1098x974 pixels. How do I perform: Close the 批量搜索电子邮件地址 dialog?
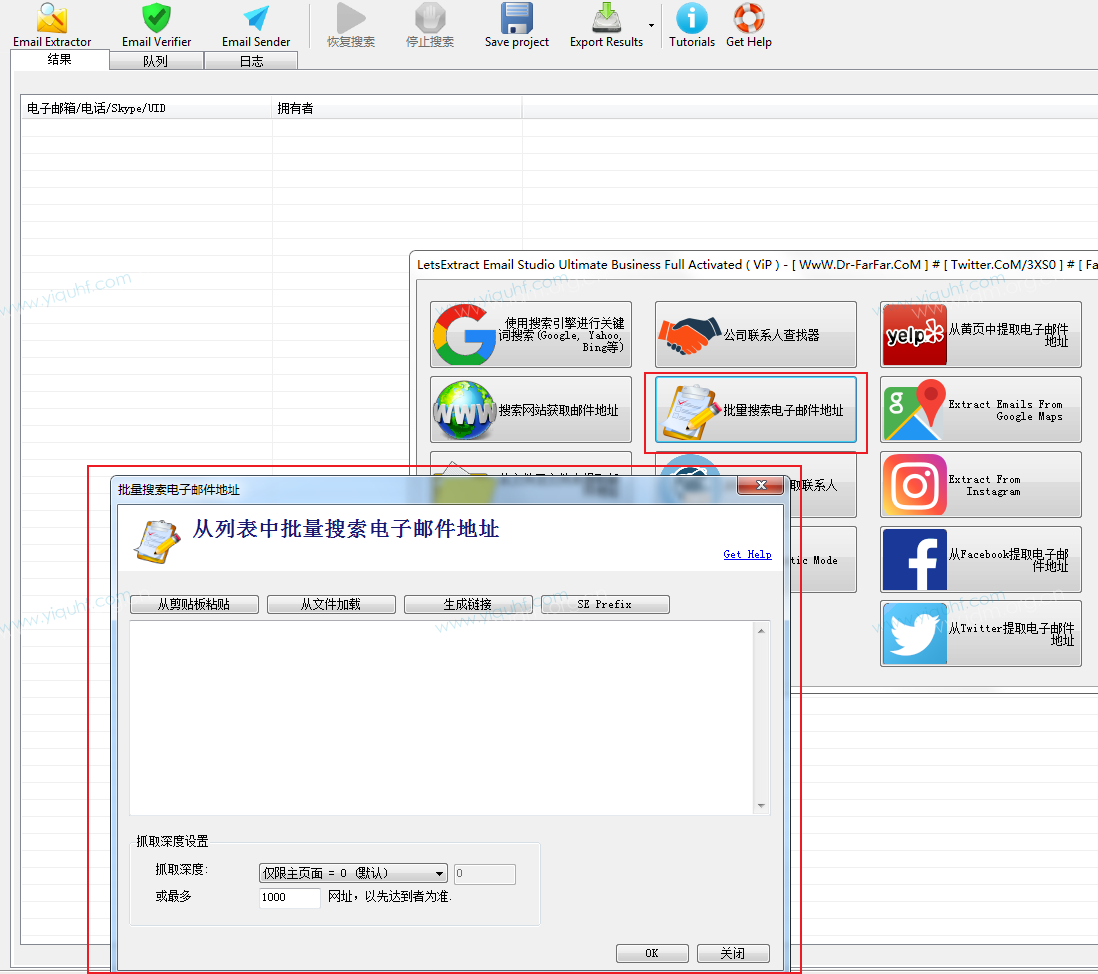coord(760,485)
